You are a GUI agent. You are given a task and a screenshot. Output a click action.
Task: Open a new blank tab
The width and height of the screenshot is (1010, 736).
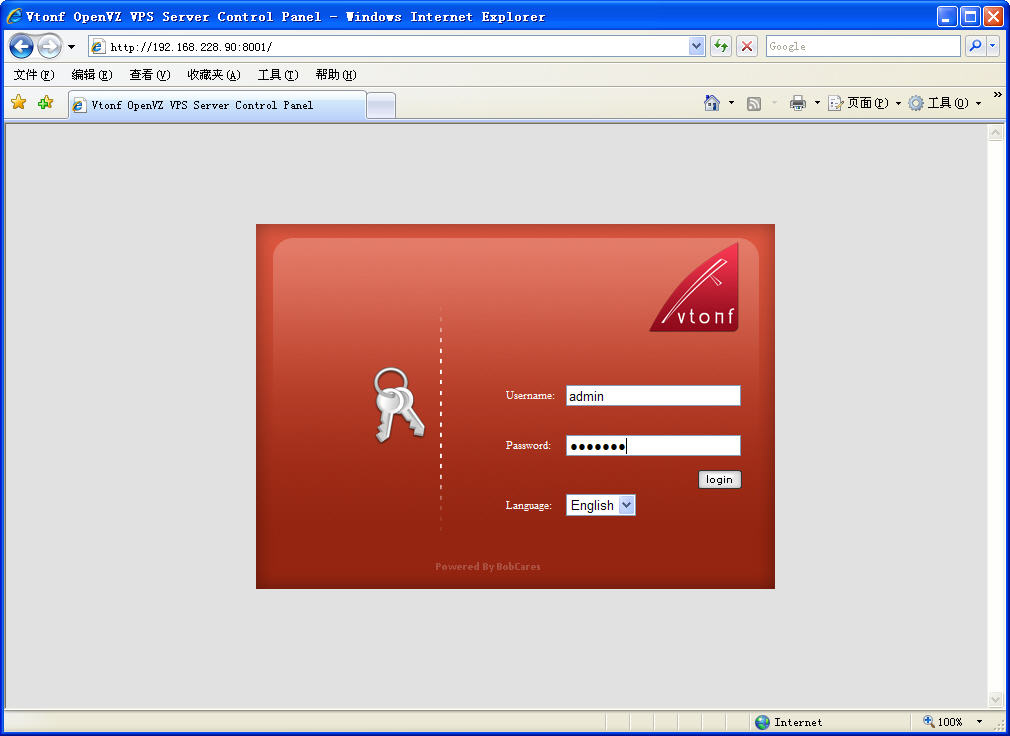(x=381, y=106)
